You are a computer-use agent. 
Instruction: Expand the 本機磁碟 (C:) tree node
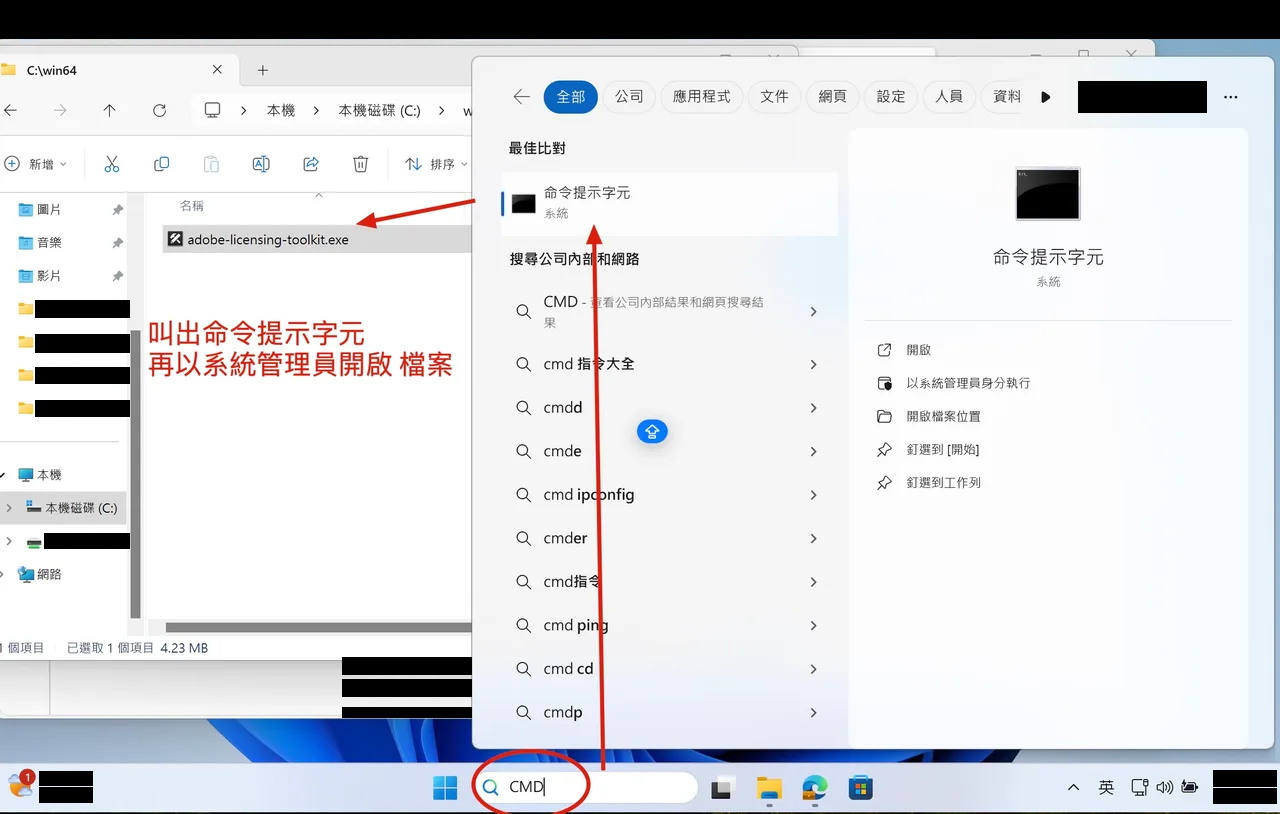[x=9, y=508]
